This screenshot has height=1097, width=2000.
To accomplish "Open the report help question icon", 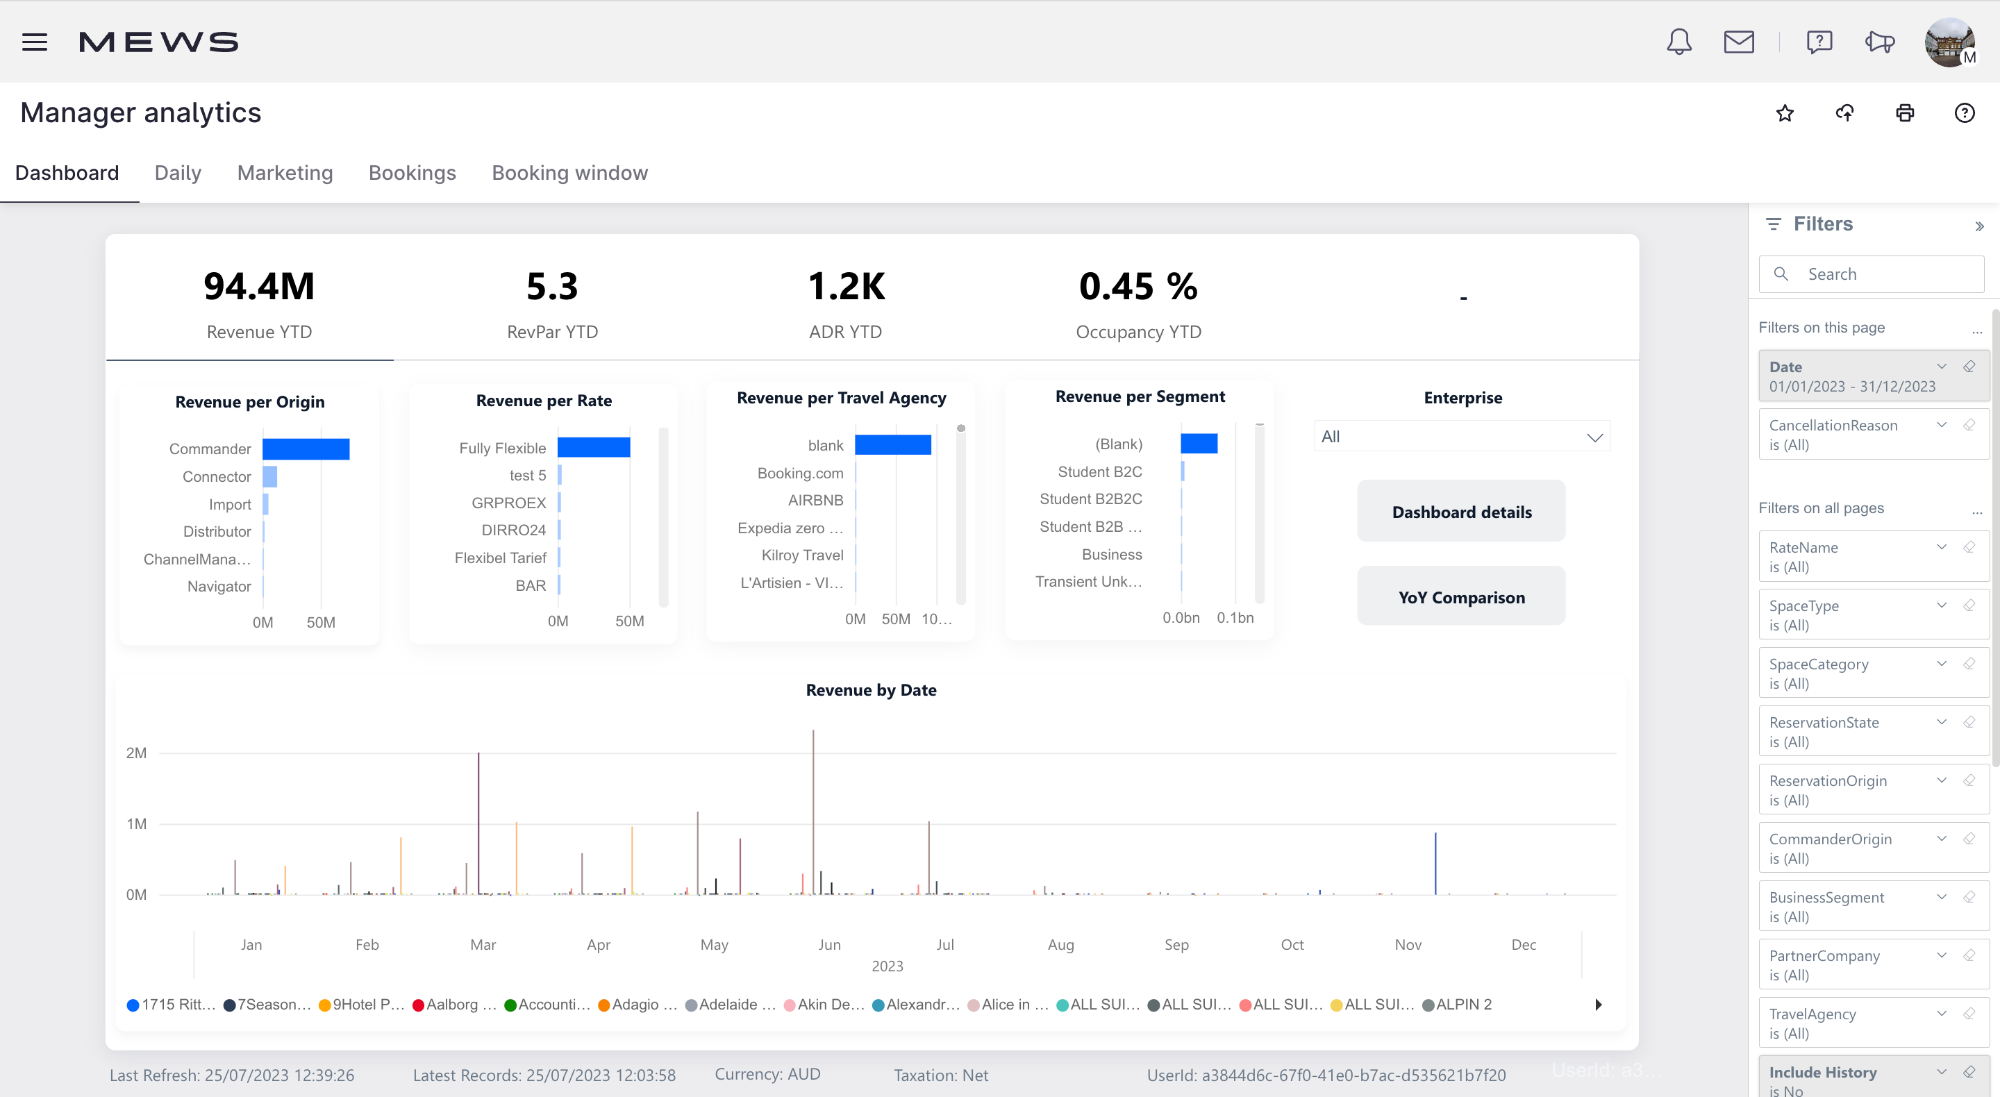I will (x=1965, y=113).
